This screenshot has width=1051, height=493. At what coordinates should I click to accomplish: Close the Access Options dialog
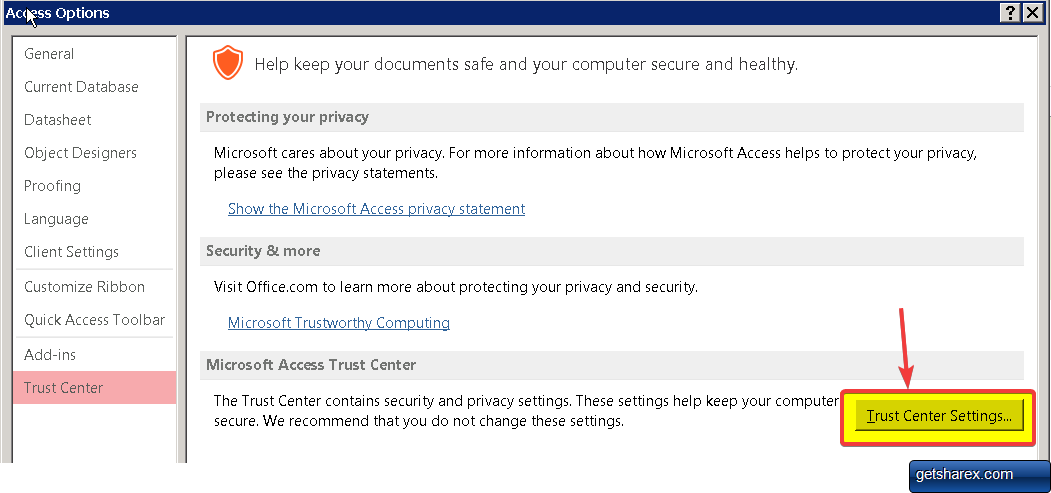click(x=1033, y=12)
